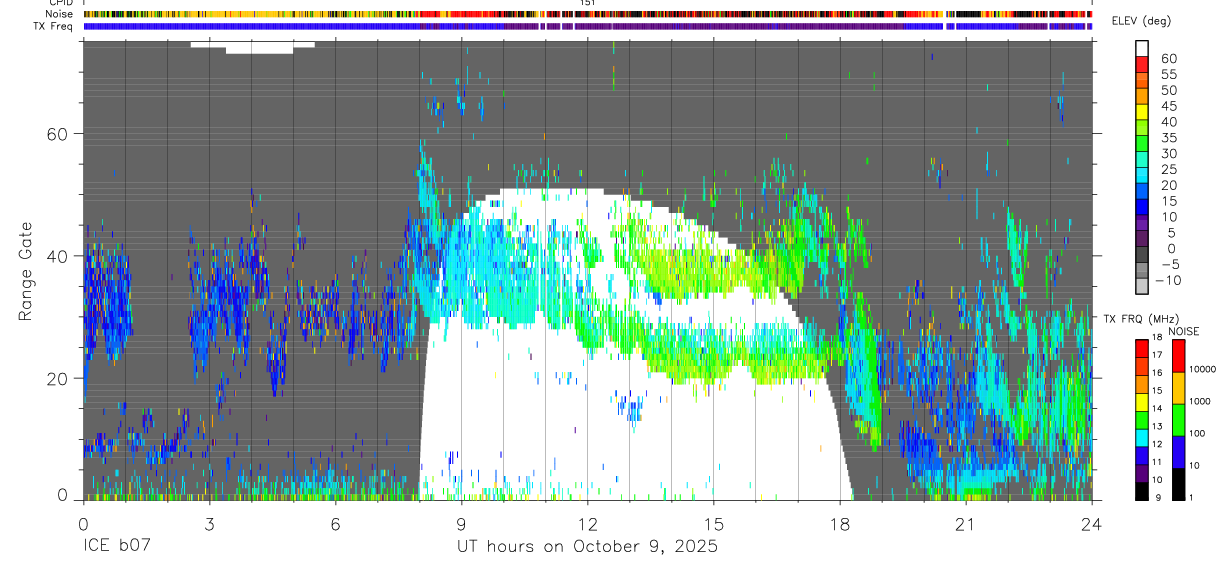Pick green 100–1000 segment in NOISE bar
1228x567 pixels.
pos(1178,420)
